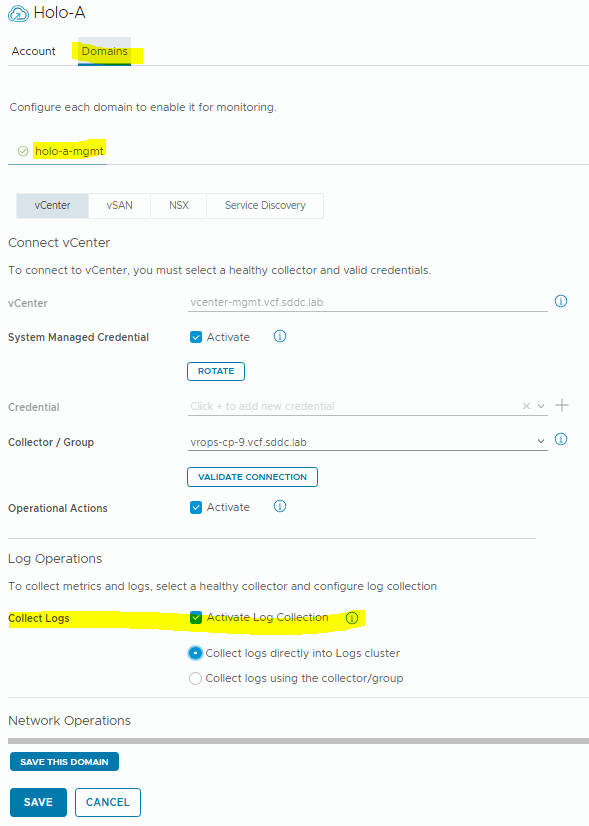Expand the Credential dropdown chevron
Viewport: 589px width, 826px height.
(x=541, y=406)
